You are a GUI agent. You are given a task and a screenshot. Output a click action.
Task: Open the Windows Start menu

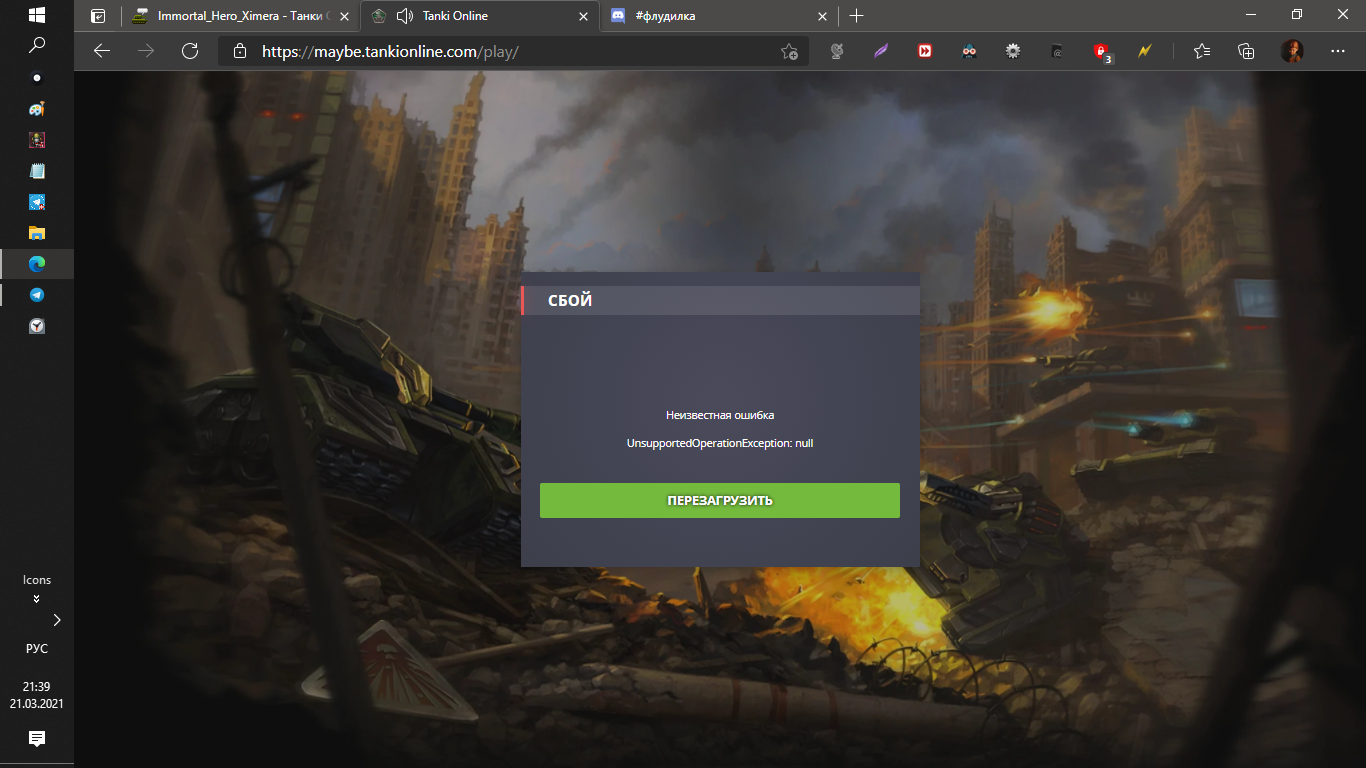point(37,16)
